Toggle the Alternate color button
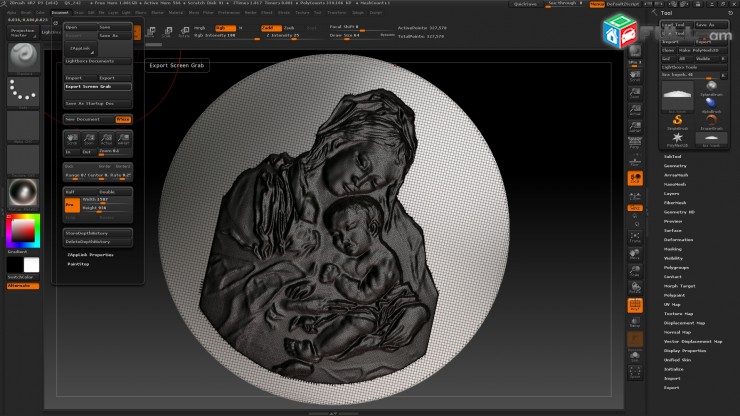This screenshot has height=416, width=740. pyautogui.click(x=23, y=286)
